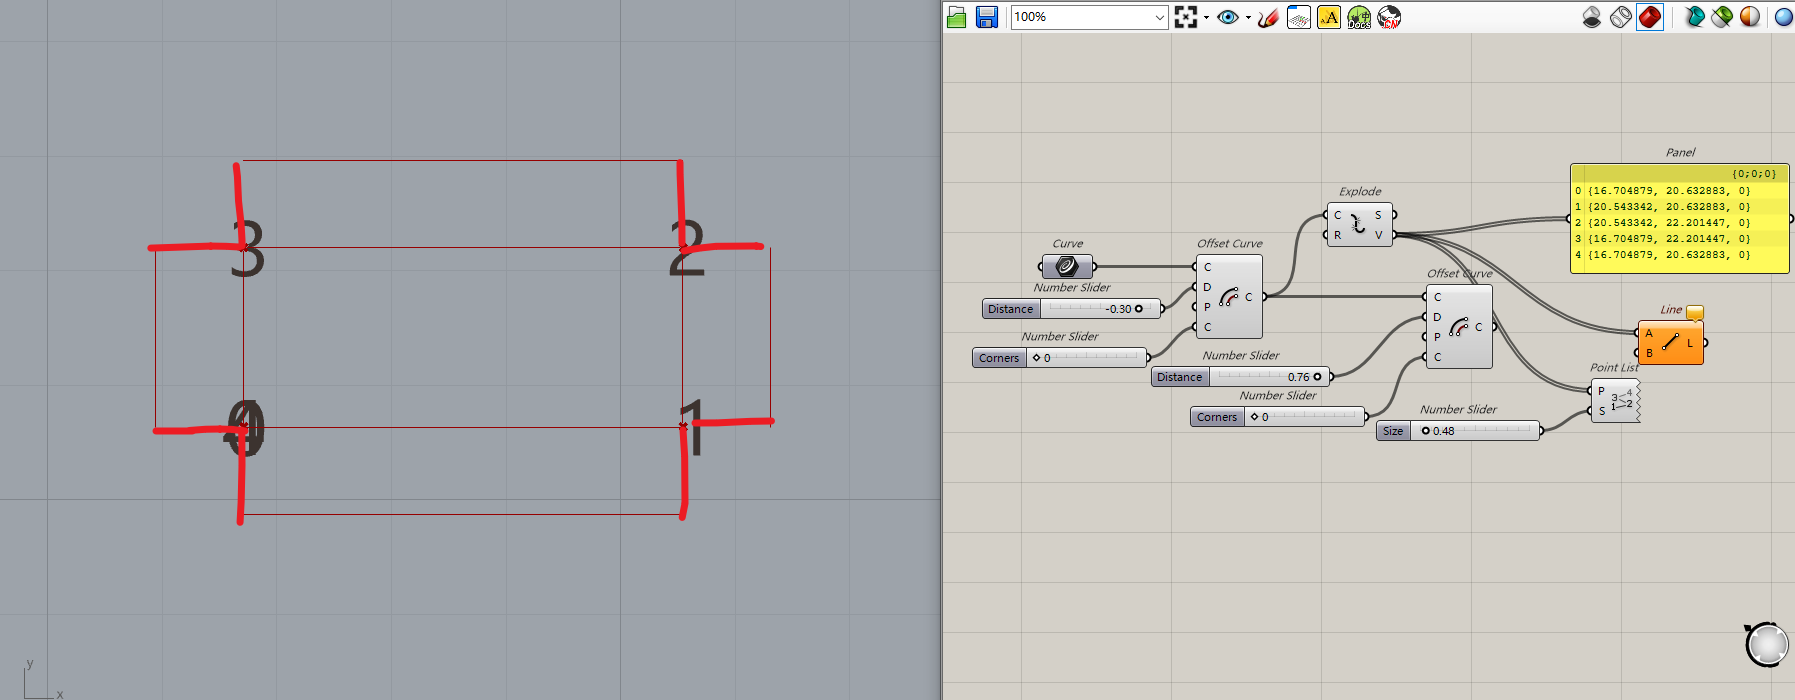Open a Grasshopper file with the folder icon
1795x700 pixels.
pos(957,17)
